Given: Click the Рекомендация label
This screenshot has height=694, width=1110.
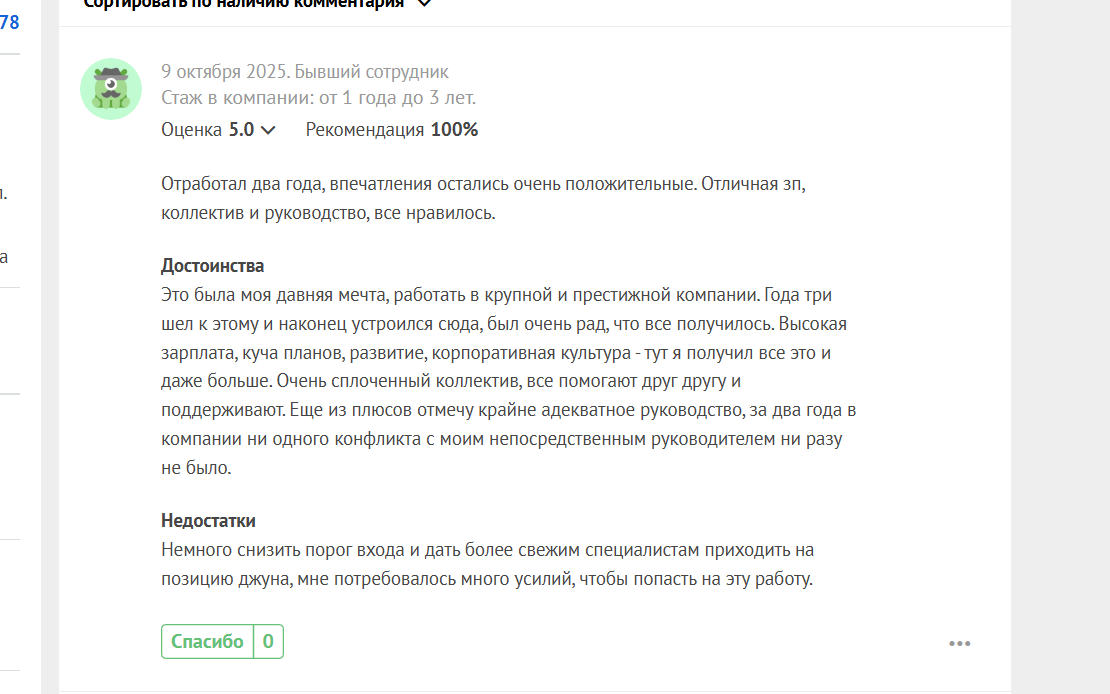Looking at the screenshot, I should pos(365,130).
